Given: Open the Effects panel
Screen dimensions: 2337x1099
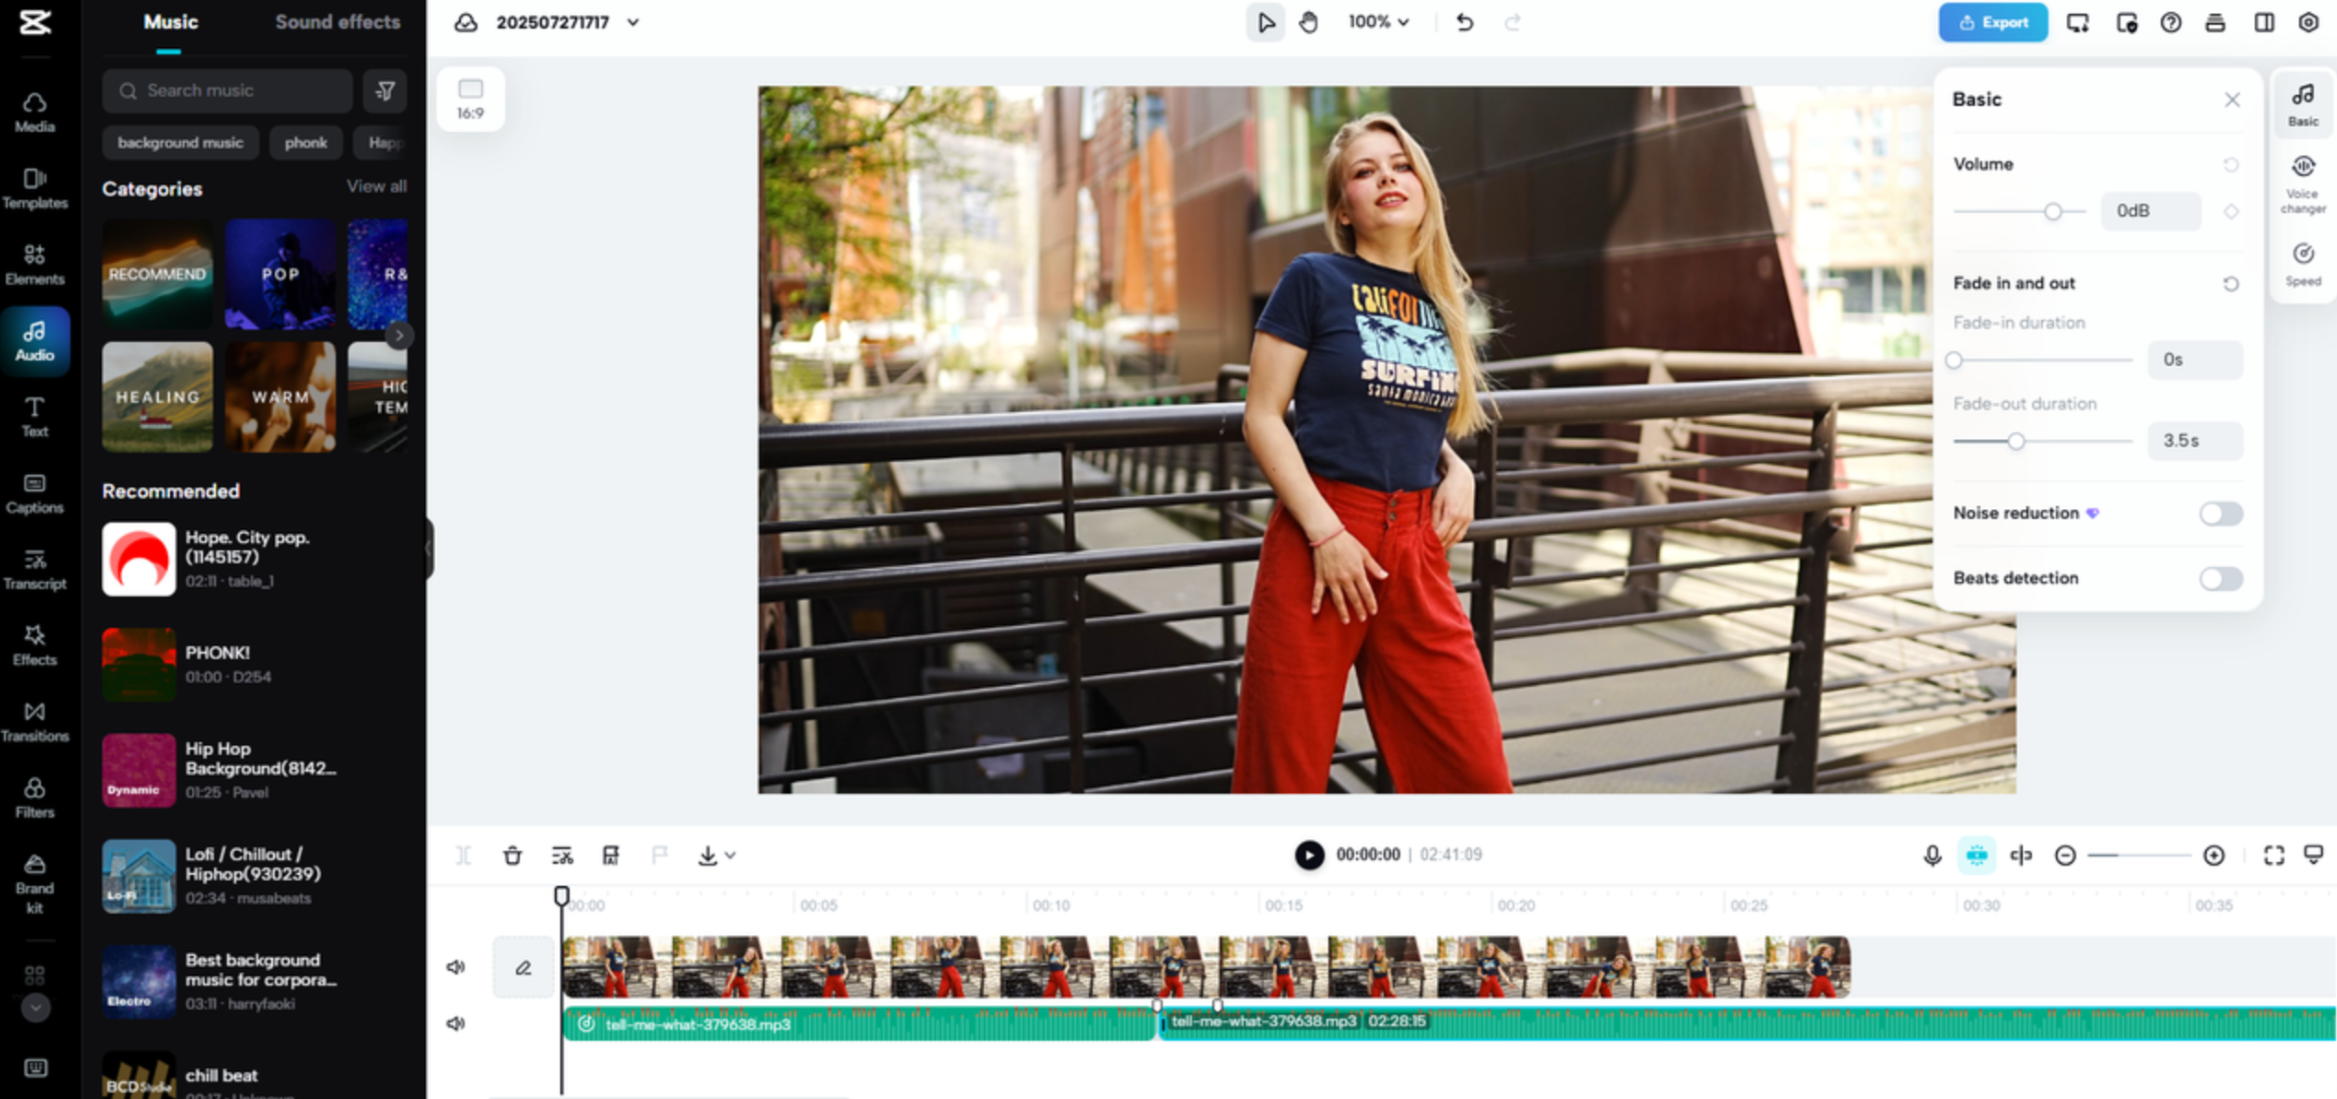Looking at the screenshot, I should (x=35, y=644).
